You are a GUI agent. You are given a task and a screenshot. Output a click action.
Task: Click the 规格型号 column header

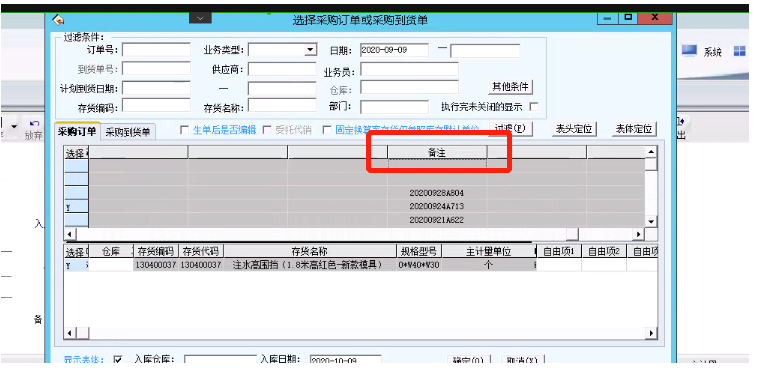tap(419, 252)
